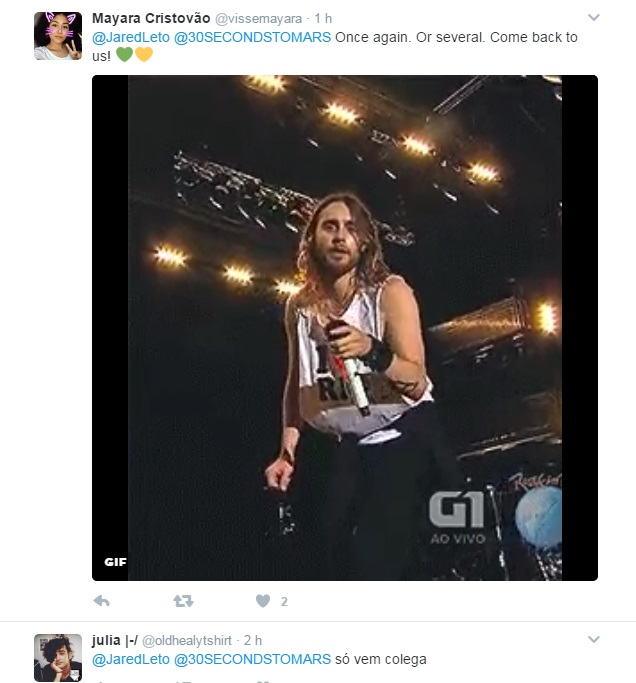Open @30SECONDSTOMARS mention in julia's tweet

tap(252, 659)
